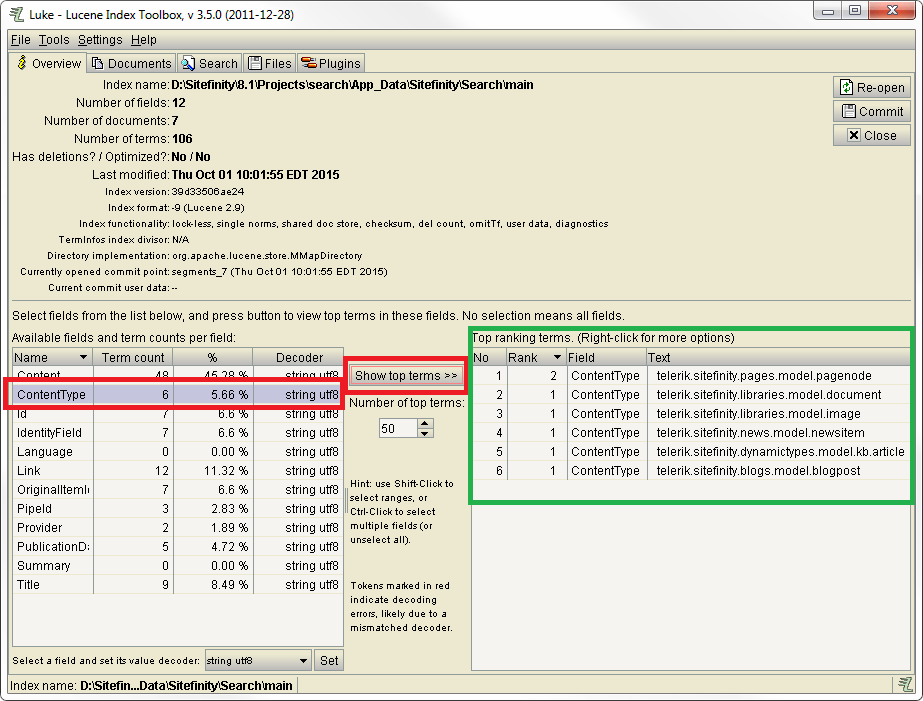Click the Re-open index icon button

point(847,88)
